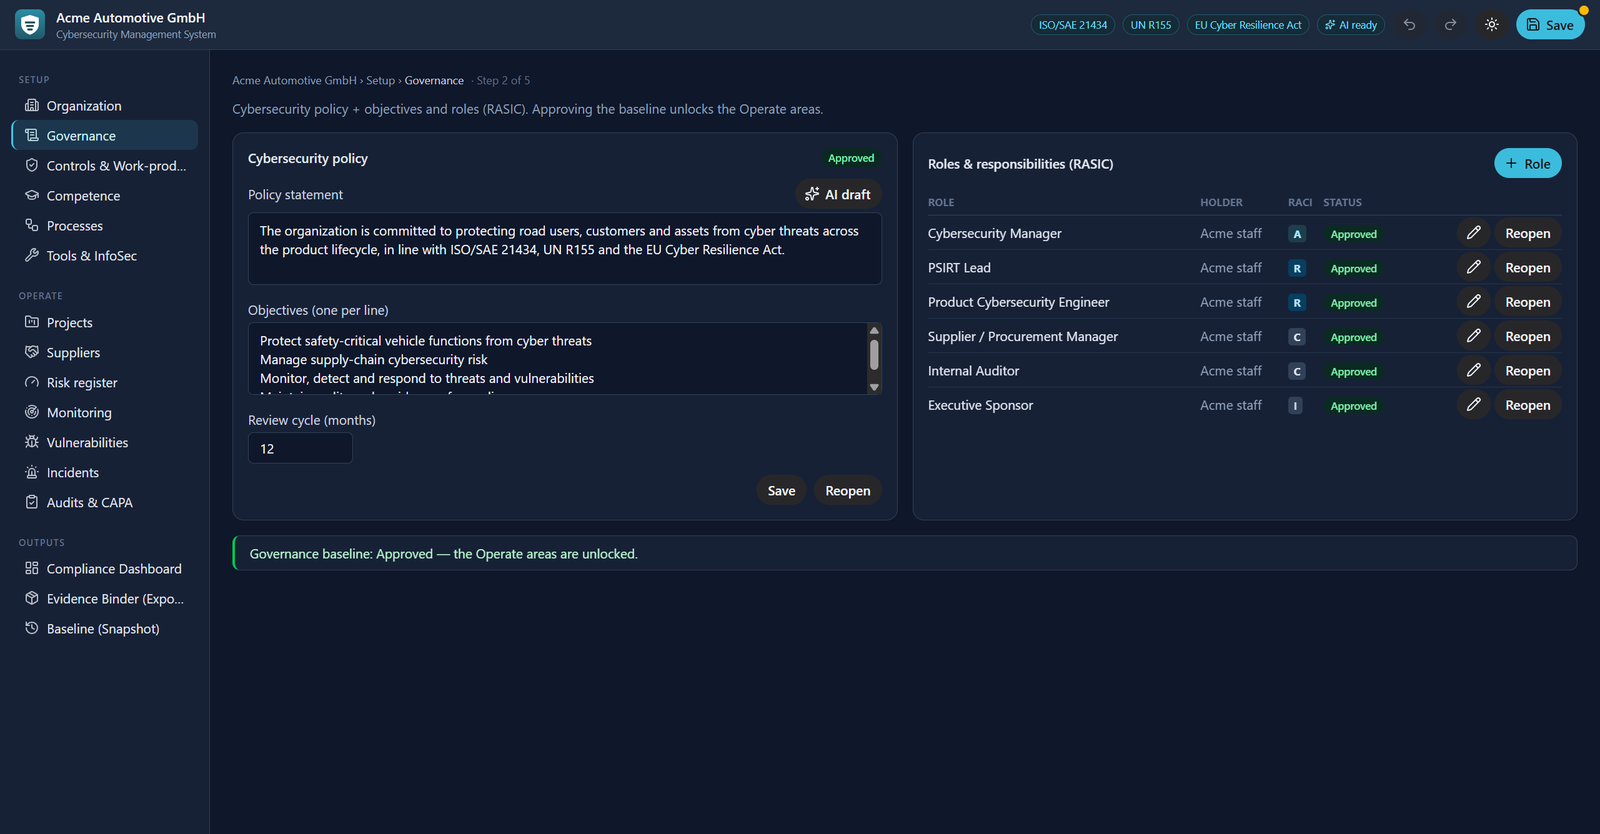1600x834 pixels.
Task: Click the Review cycle months field
Action: point(300,448)
